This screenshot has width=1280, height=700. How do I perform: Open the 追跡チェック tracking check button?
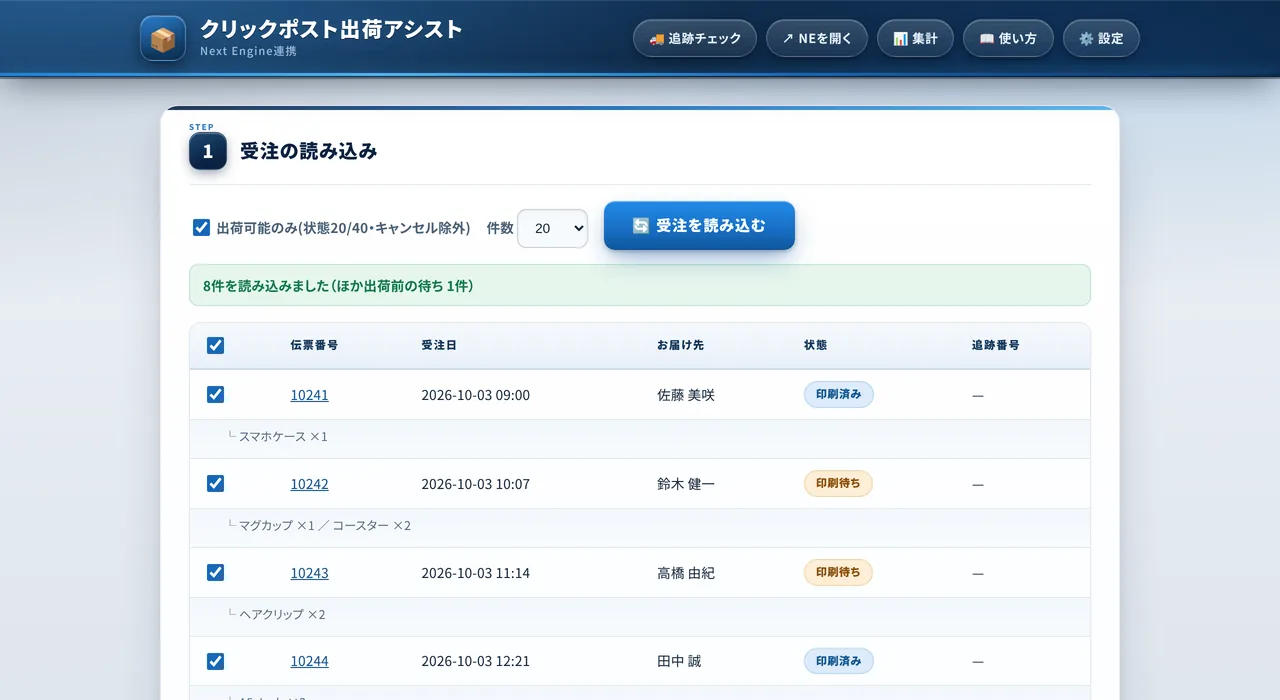click(x=695, y=38)
